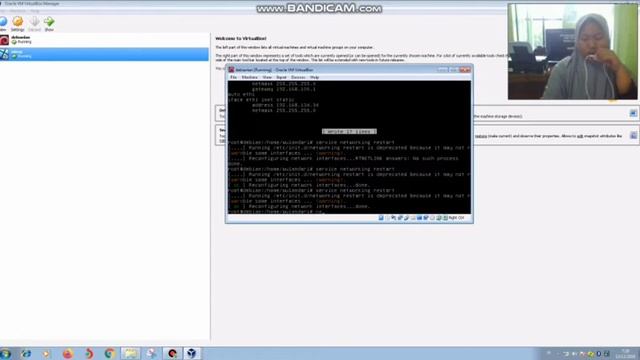Switch to VirtualBox cube taskbar icon
The width and height of the screenshot is (640, 360).
[191, 353]
